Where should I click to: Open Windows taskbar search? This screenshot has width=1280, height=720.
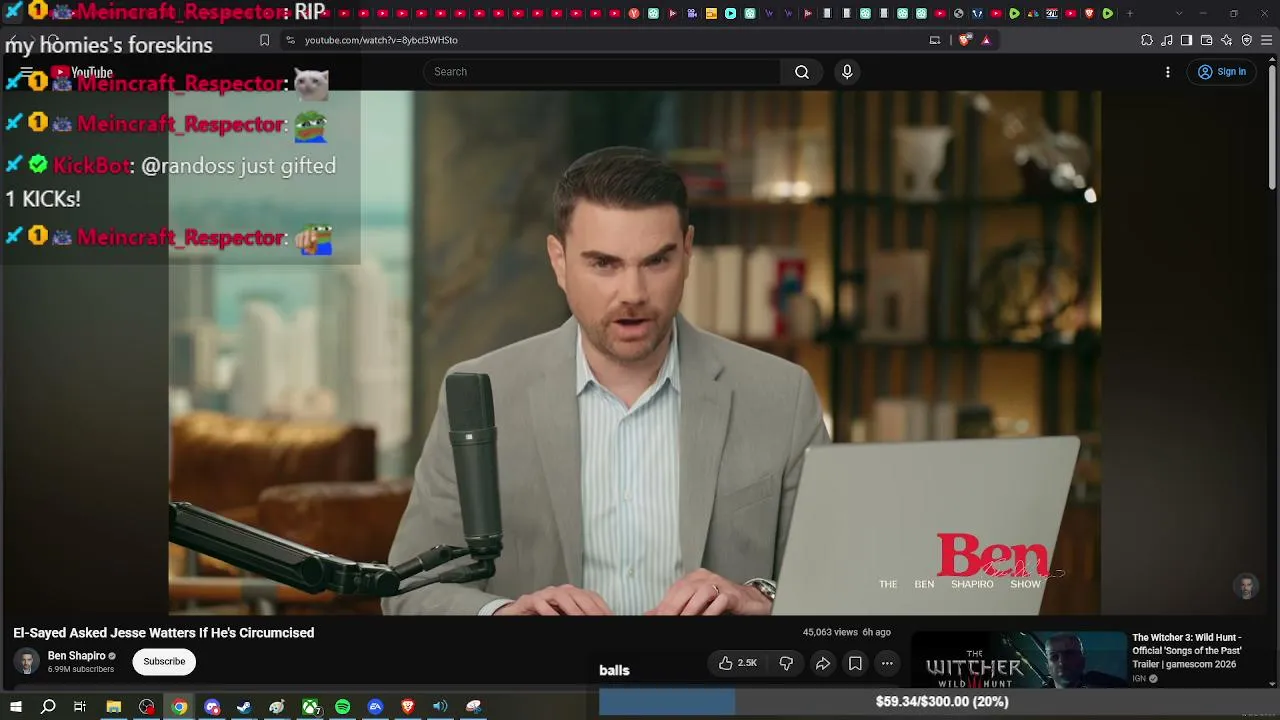click(x=48, y=707)
